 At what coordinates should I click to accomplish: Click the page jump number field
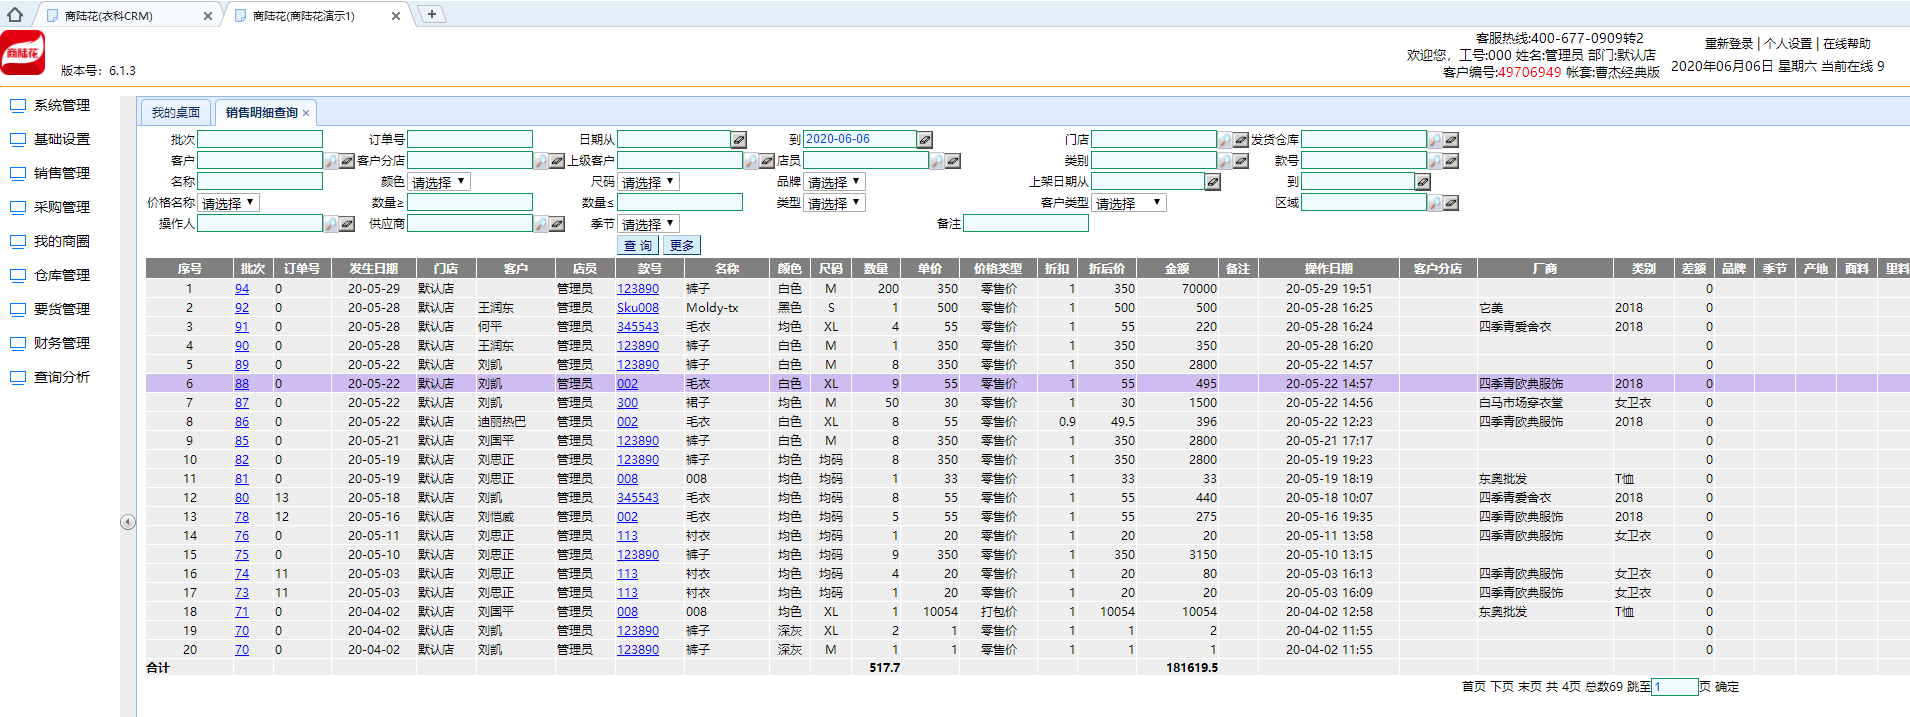(1675, 687)
